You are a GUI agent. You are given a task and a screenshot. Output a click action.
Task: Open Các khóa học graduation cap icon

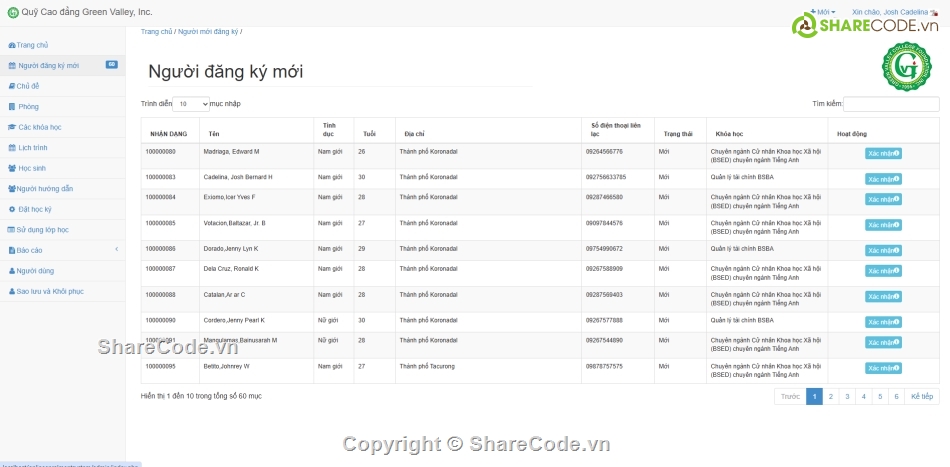click(12, 127)
